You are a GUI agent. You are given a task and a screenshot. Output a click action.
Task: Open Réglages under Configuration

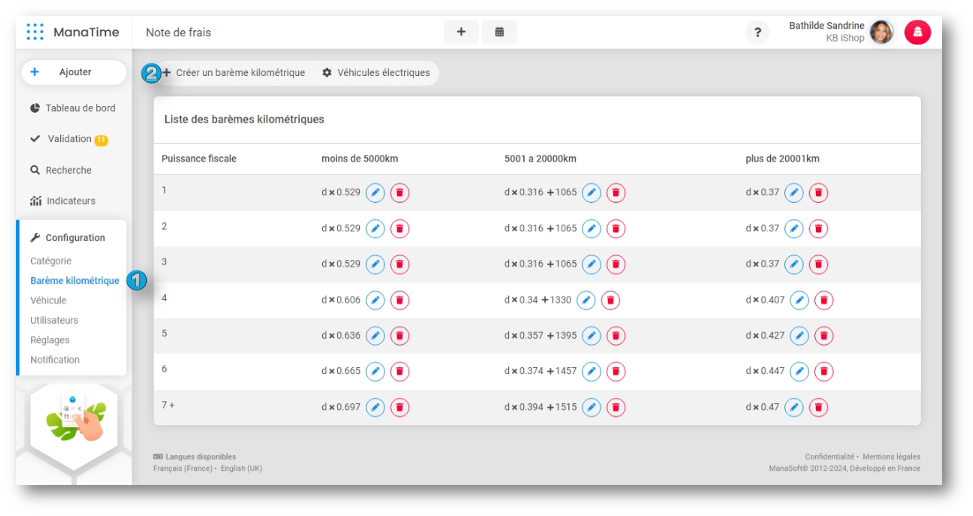[50, 340]
